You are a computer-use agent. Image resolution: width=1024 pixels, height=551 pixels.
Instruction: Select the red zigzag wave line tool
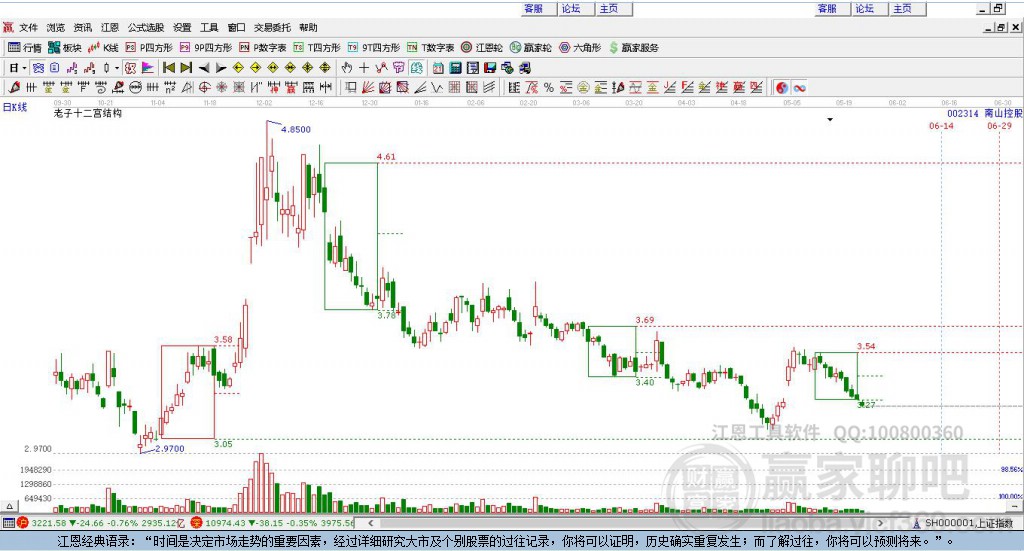381,68
